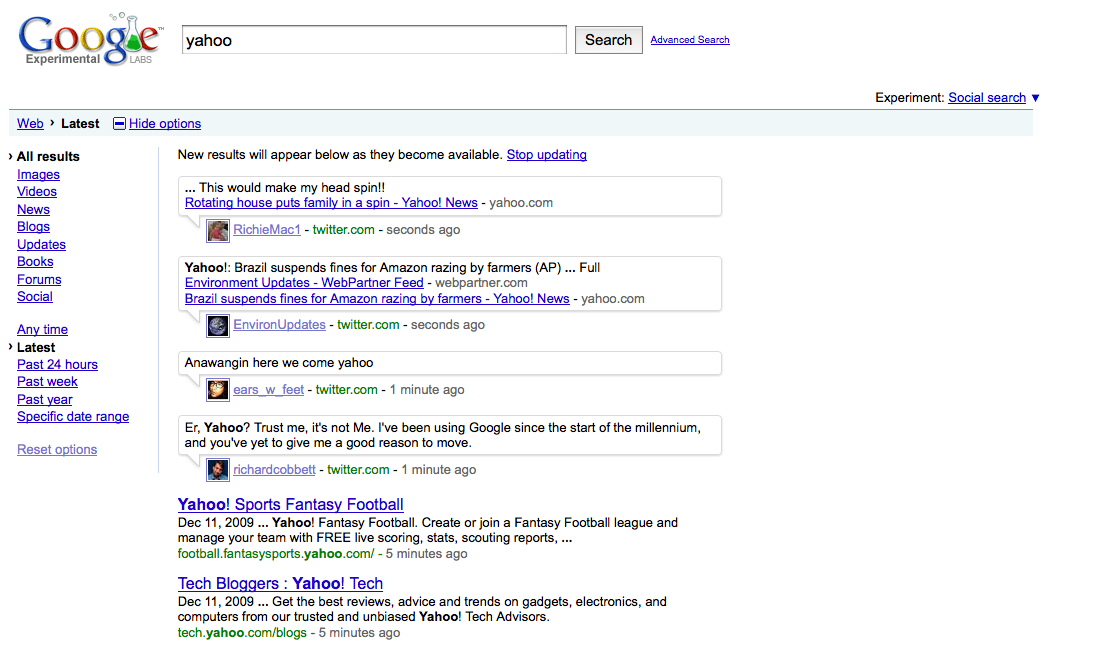Choose Past 24 hours time filter
The width and height of the screenshot is (1119, 651).
click(57, 365)
